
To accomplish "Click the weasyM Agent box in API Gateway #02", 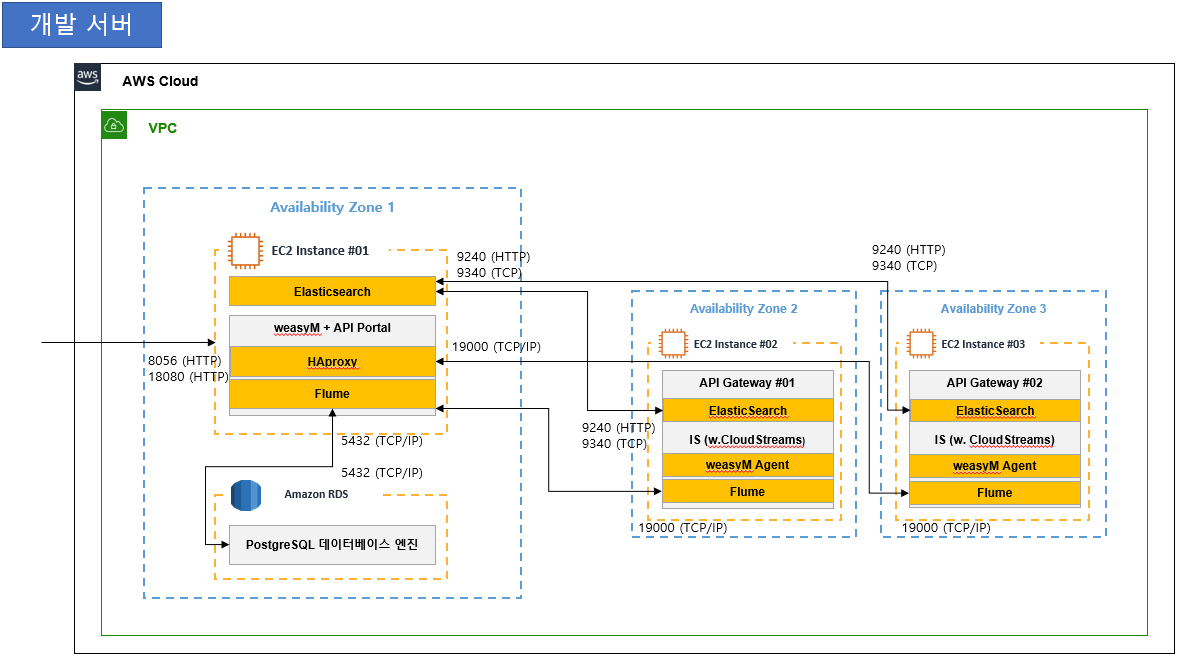I will [994, 465].
